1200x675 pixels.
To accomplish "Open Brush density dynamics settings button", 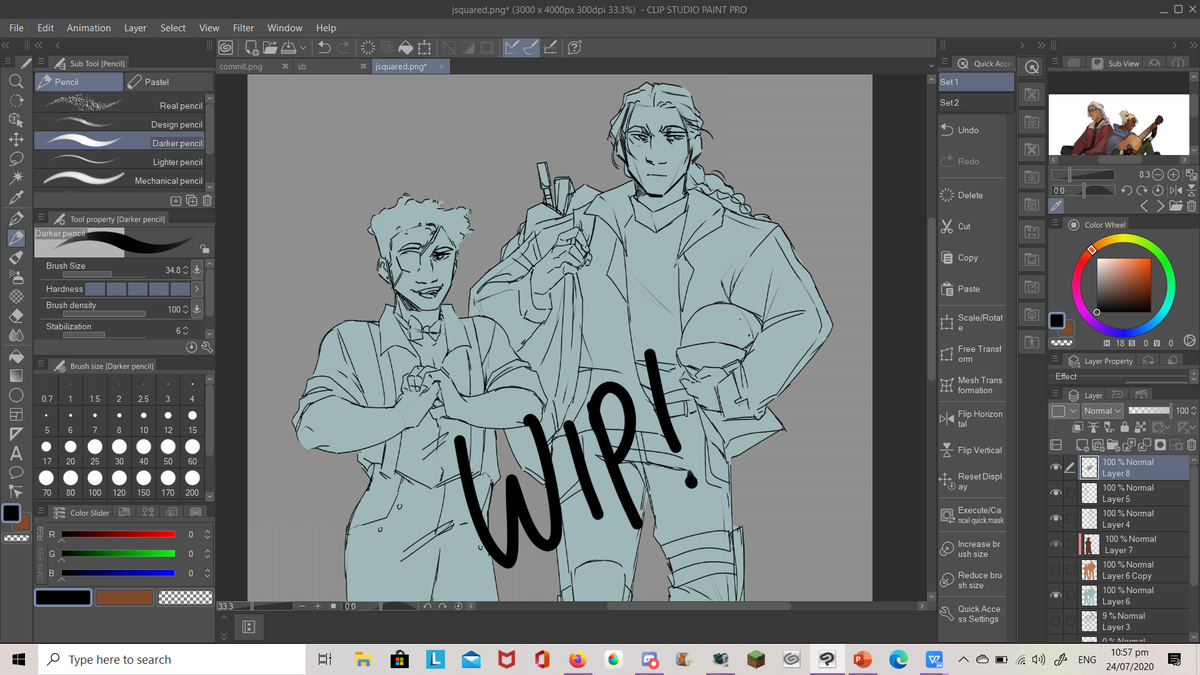I will (x=197, y=309).
